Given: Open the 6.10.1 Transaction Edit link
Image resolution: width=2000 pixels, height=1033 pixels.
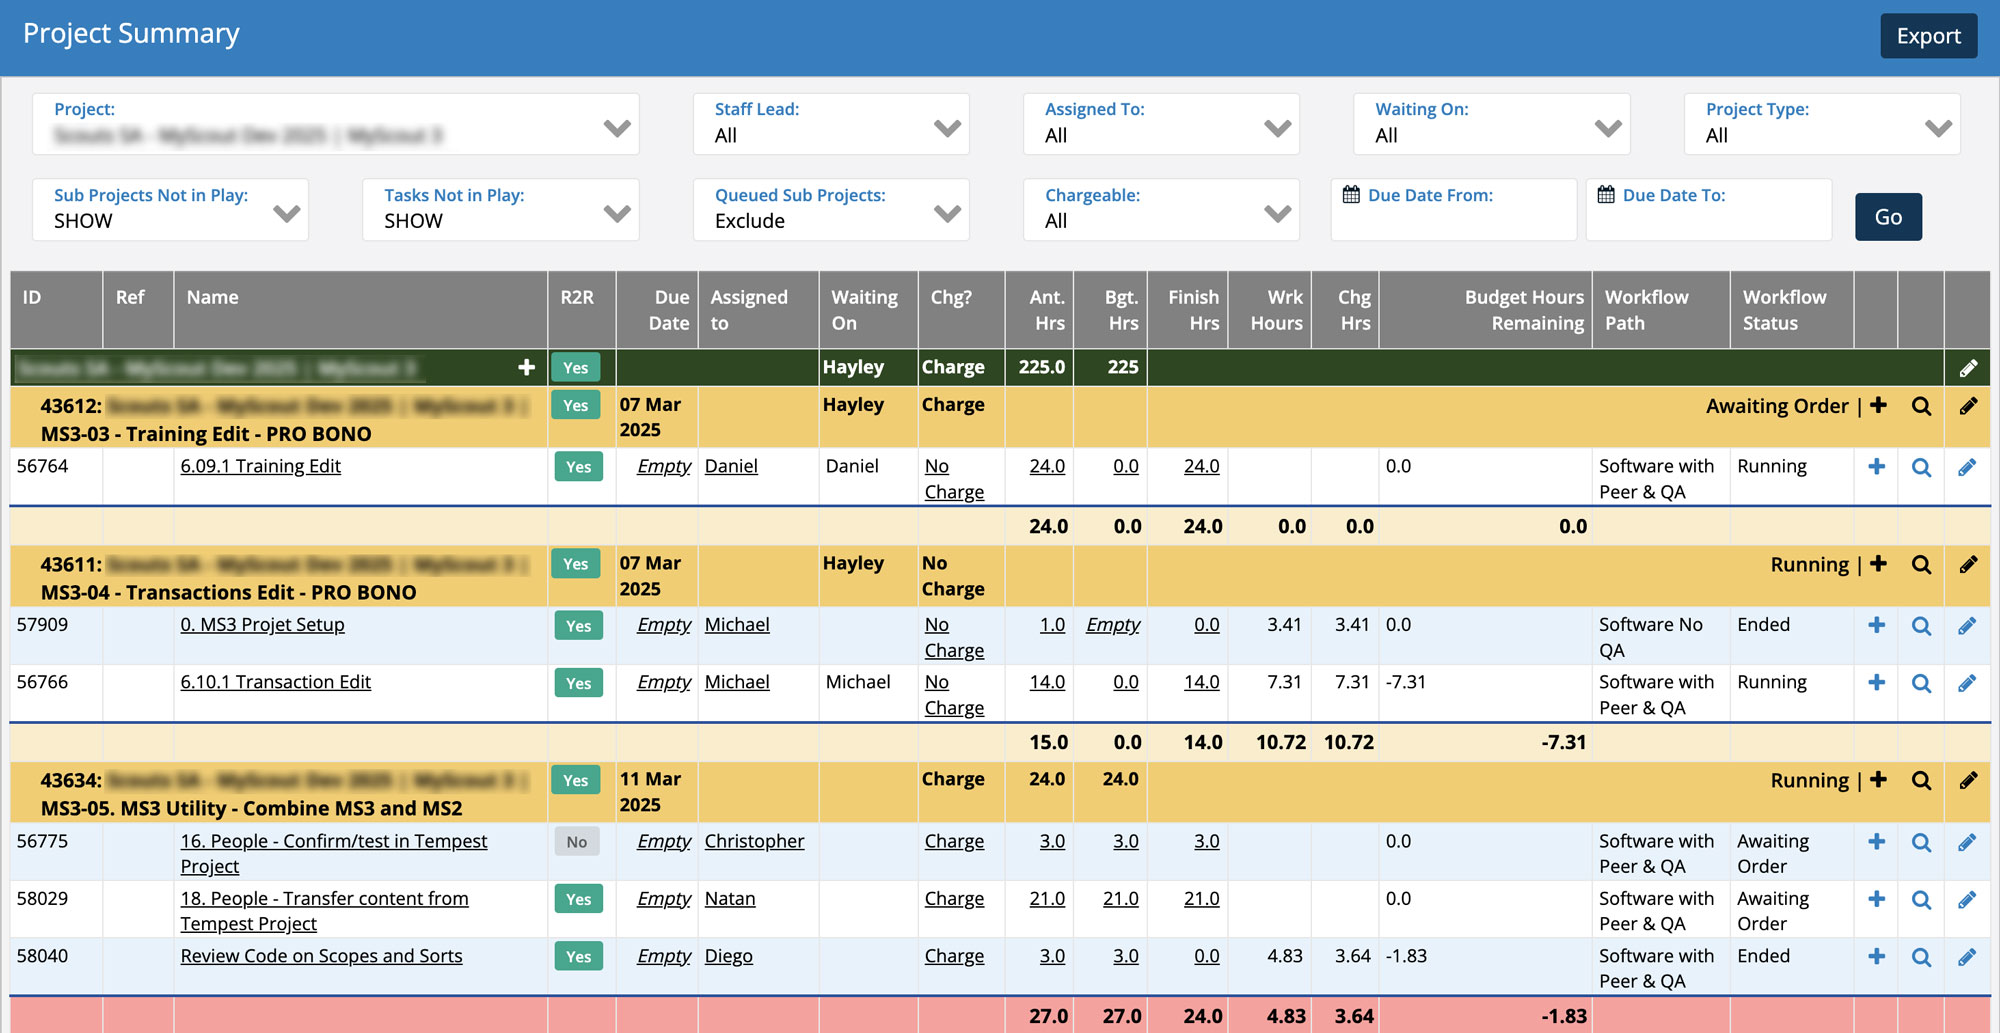Looking at the screenshot, I should click(x=275, y=682).
